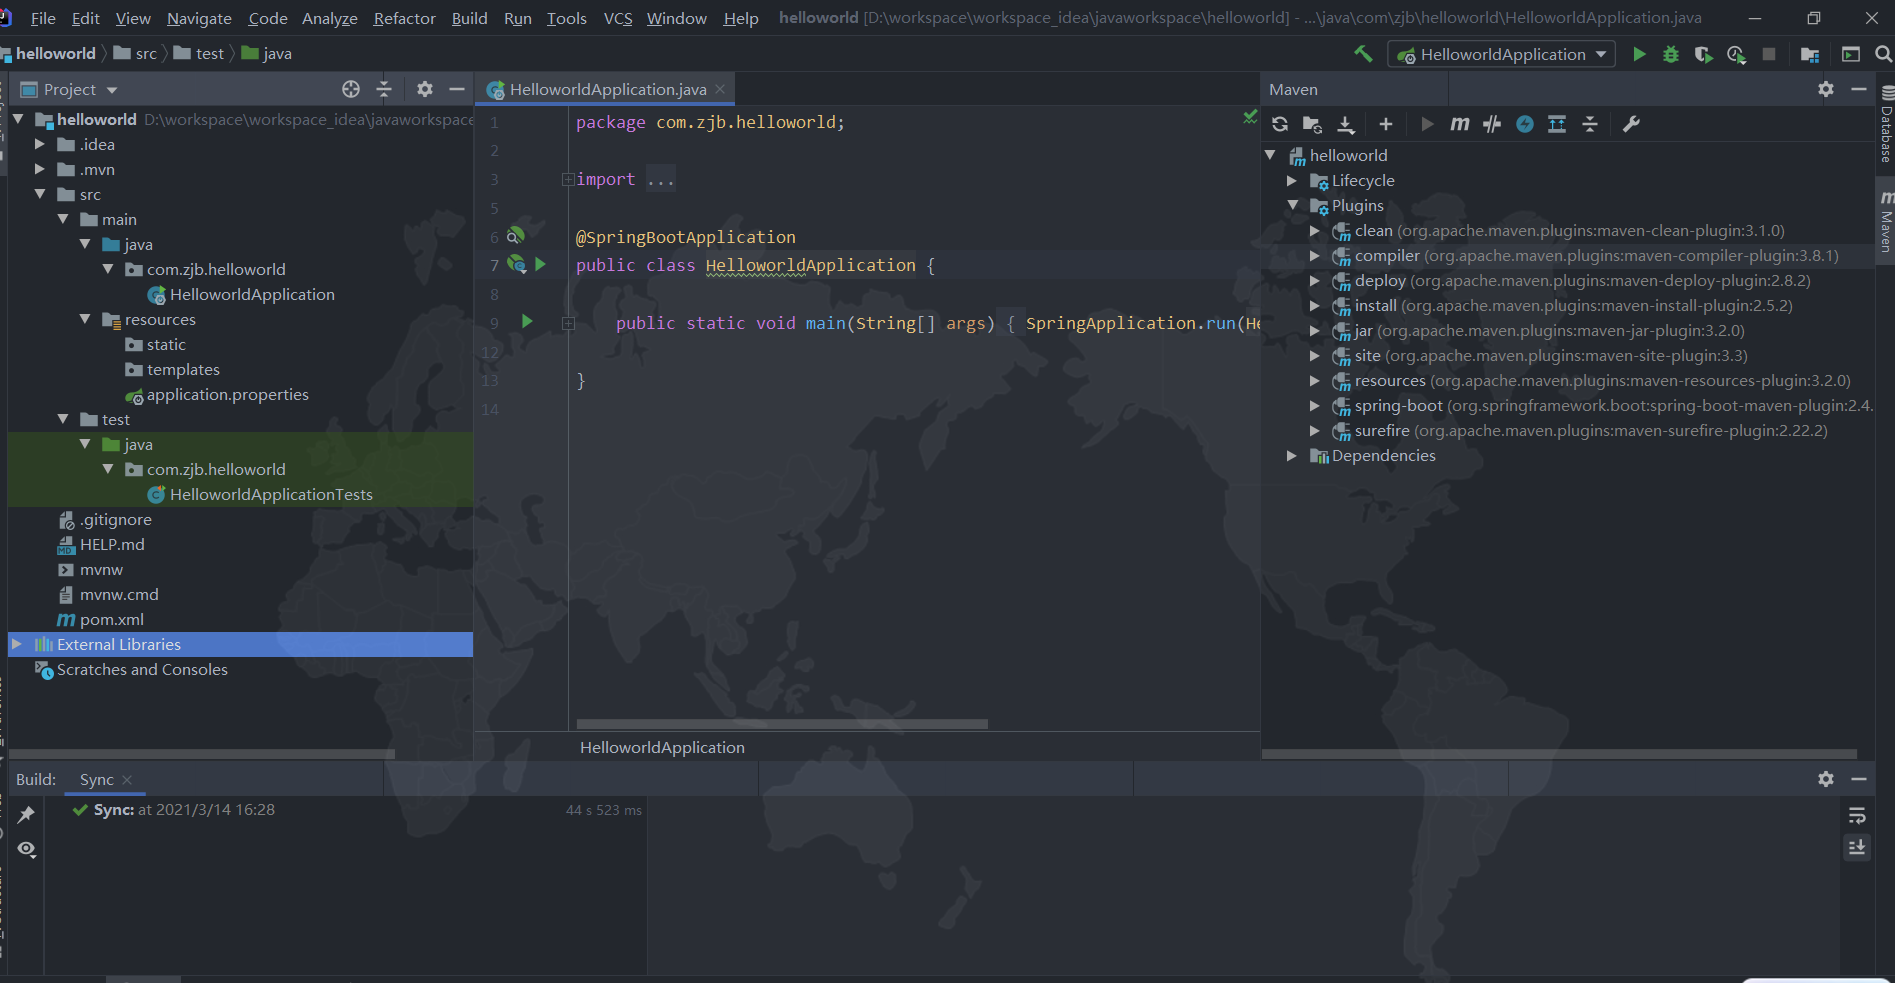Expand Lifecycle in Maven panel
The width and height of the screenshot is (1895, 983).
coord(1292,180)
